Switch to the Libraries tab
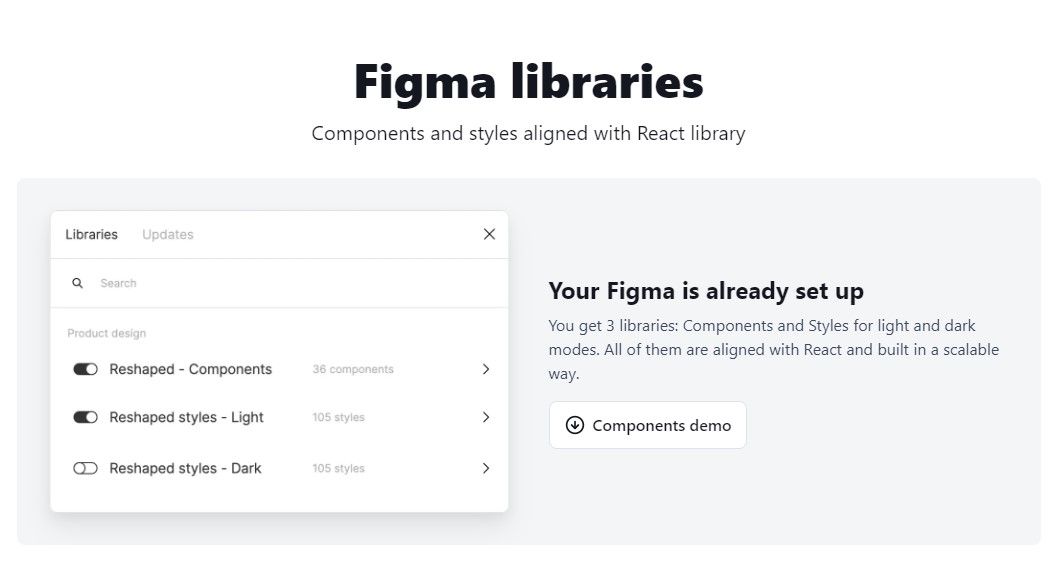 click(91, 234)
